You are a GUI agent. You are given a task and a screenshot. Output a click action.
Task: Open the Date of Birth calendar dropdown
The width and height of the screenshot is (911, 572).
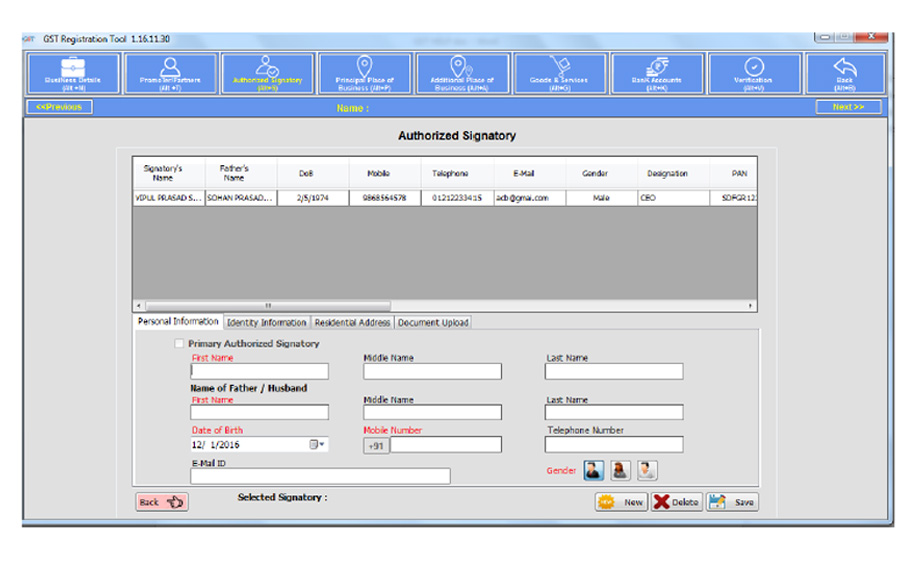(x=317, y=445)
